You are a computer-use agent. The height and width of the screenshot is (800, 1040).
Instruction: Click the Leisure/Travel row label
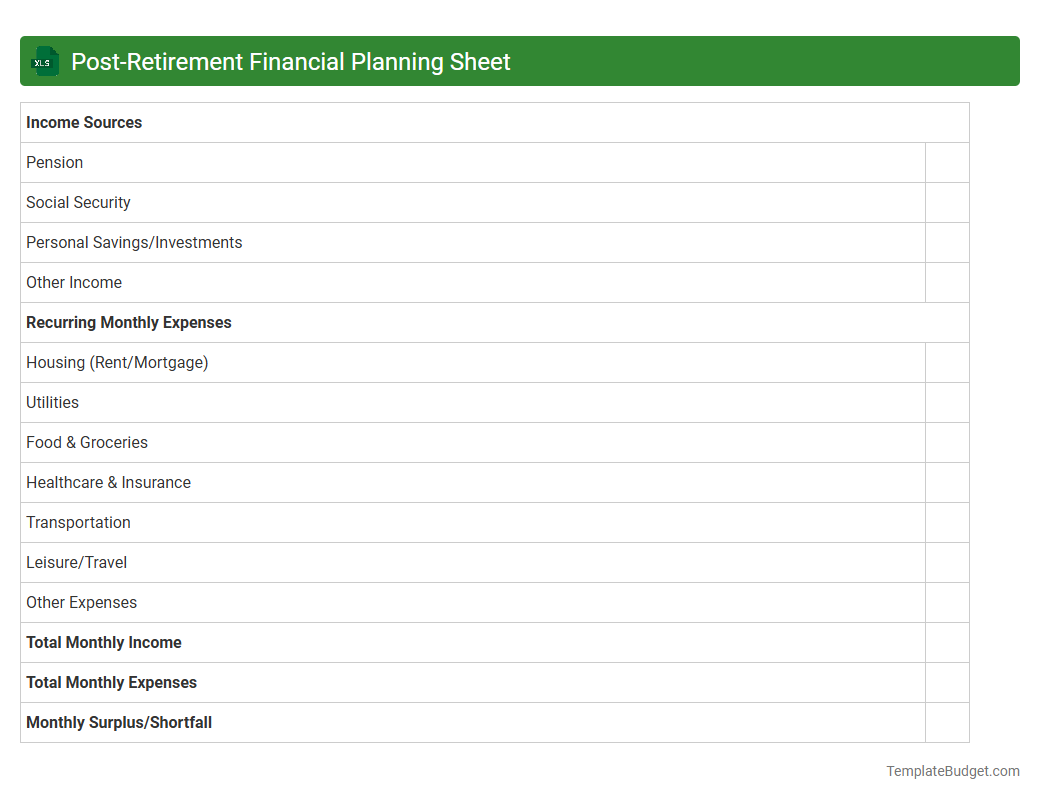coord(76,562)
